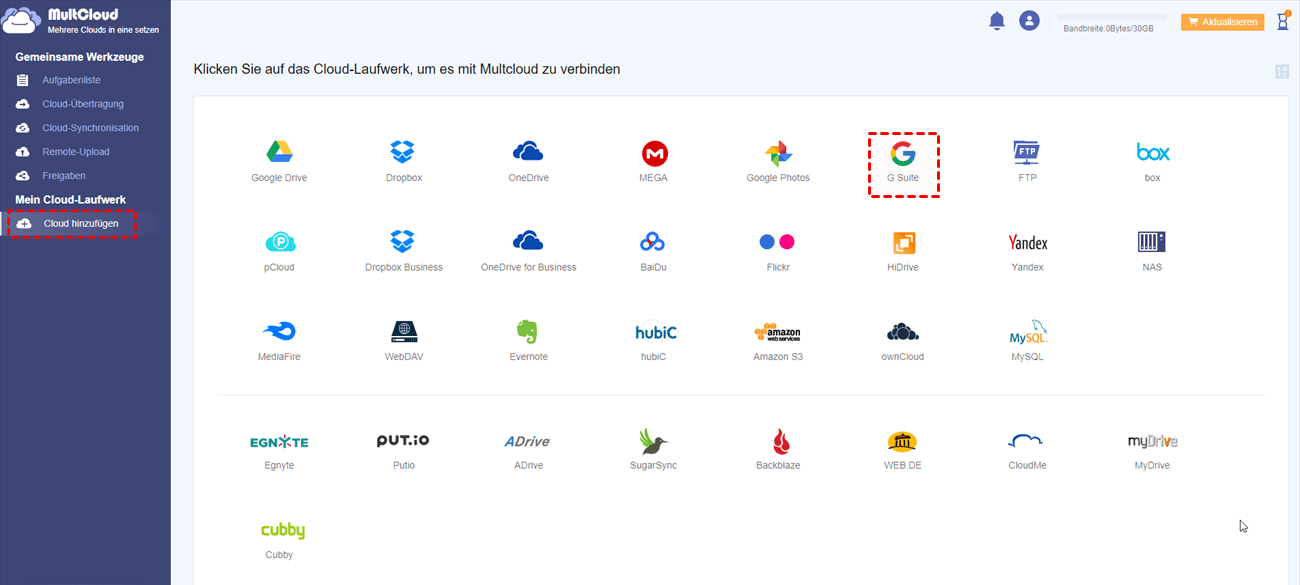Viewport: 1300px width, 585px height.
Task: Click Cloud hinzufügen in the sidebar
Action: [81, 223]
